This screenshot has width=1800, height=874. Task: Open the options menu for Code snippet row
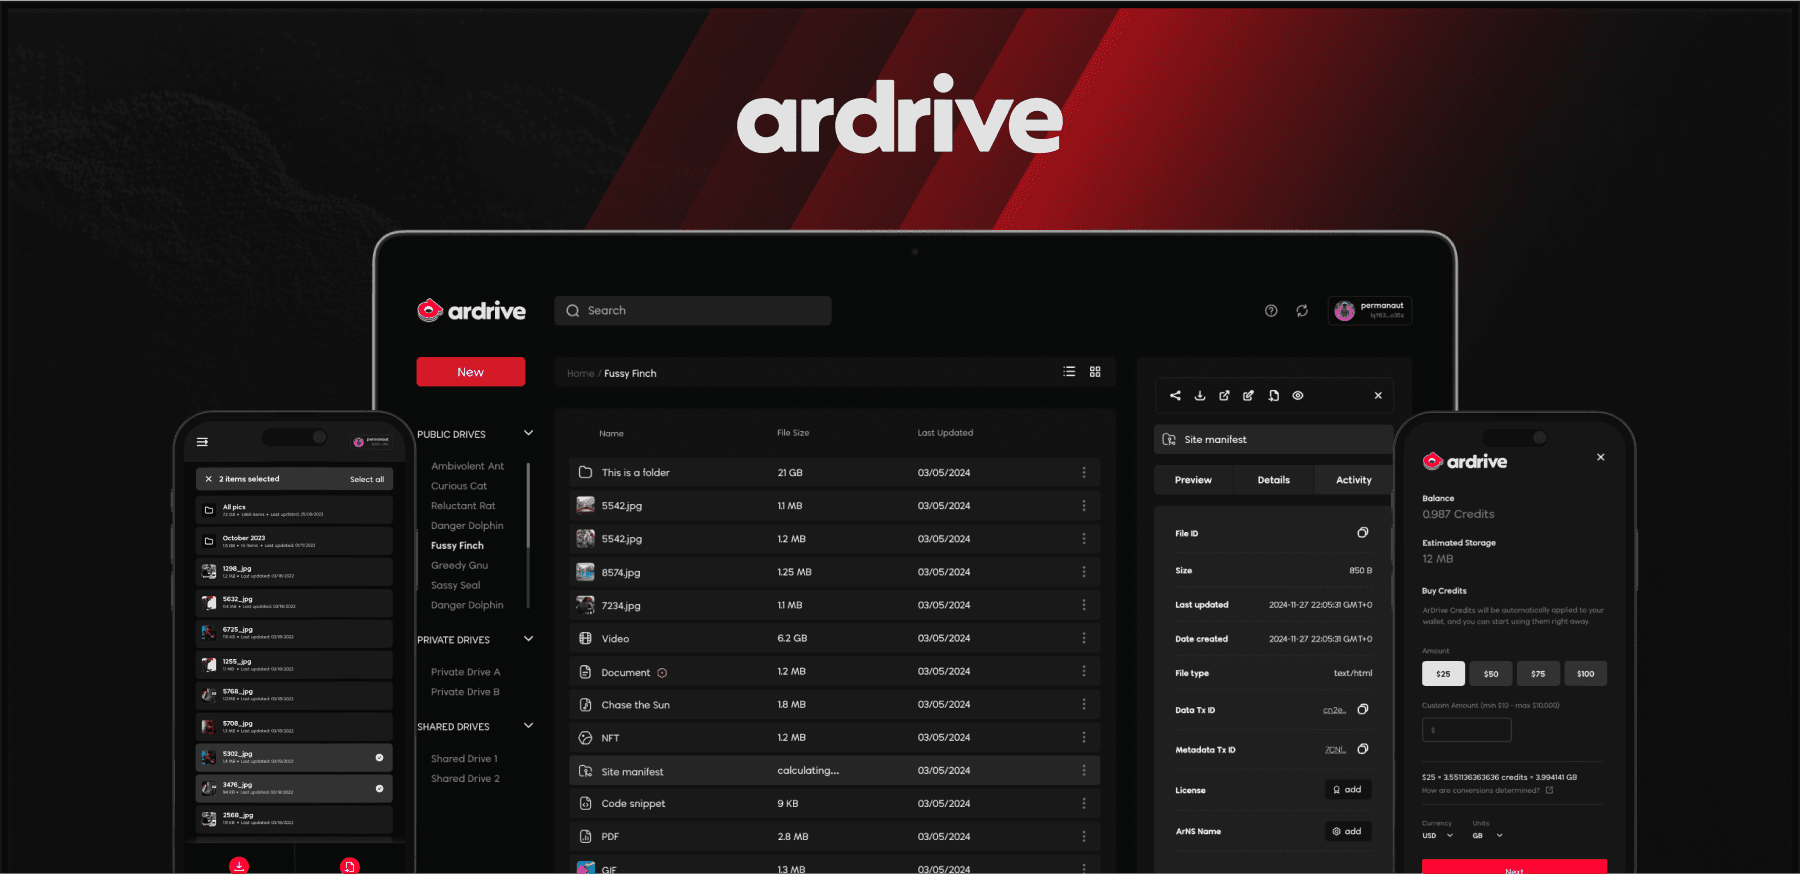tap(1083, 804)
